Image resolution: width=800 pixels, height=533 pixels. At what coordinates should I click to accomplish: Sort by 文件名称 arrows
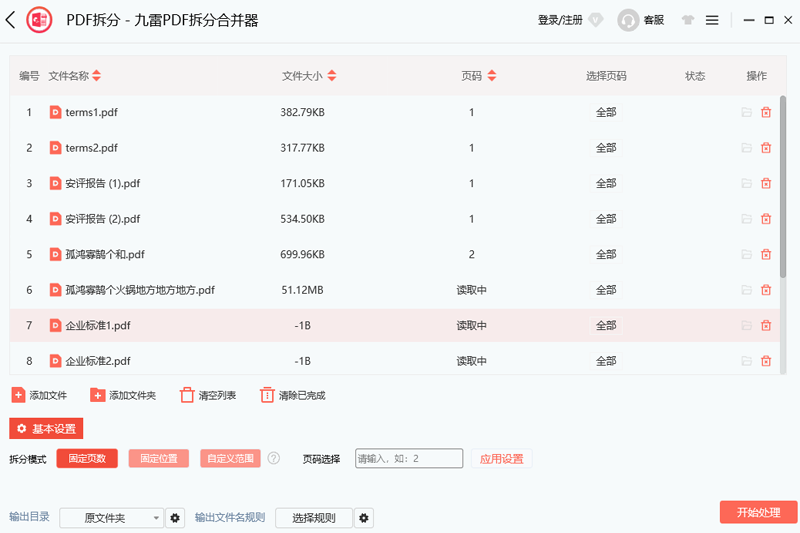click(96, 75)
